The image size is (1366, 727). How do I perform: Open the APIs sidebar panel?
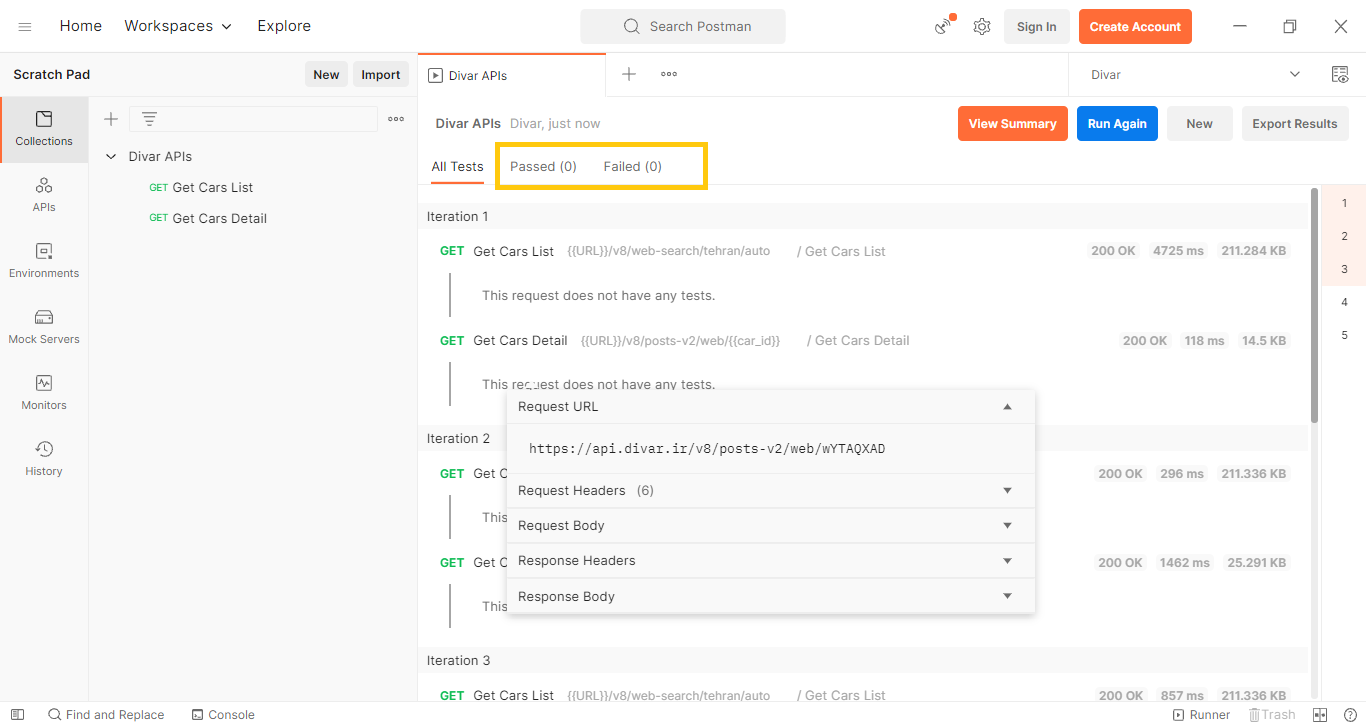coord(44,195)
